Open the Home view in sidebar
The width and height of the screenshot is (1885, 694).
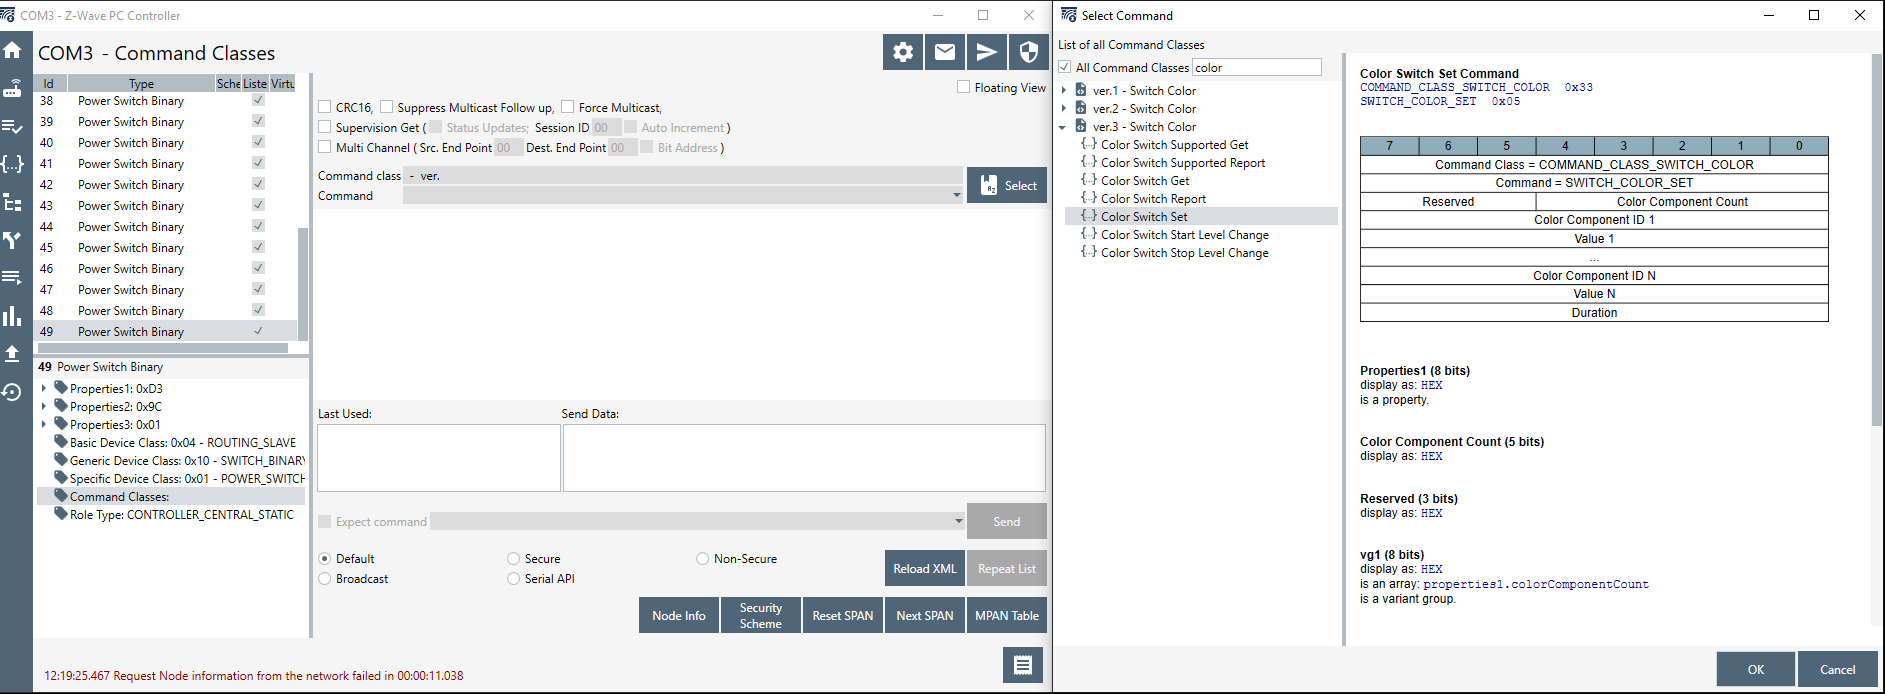pyautogui.click(x=12, y=50)
